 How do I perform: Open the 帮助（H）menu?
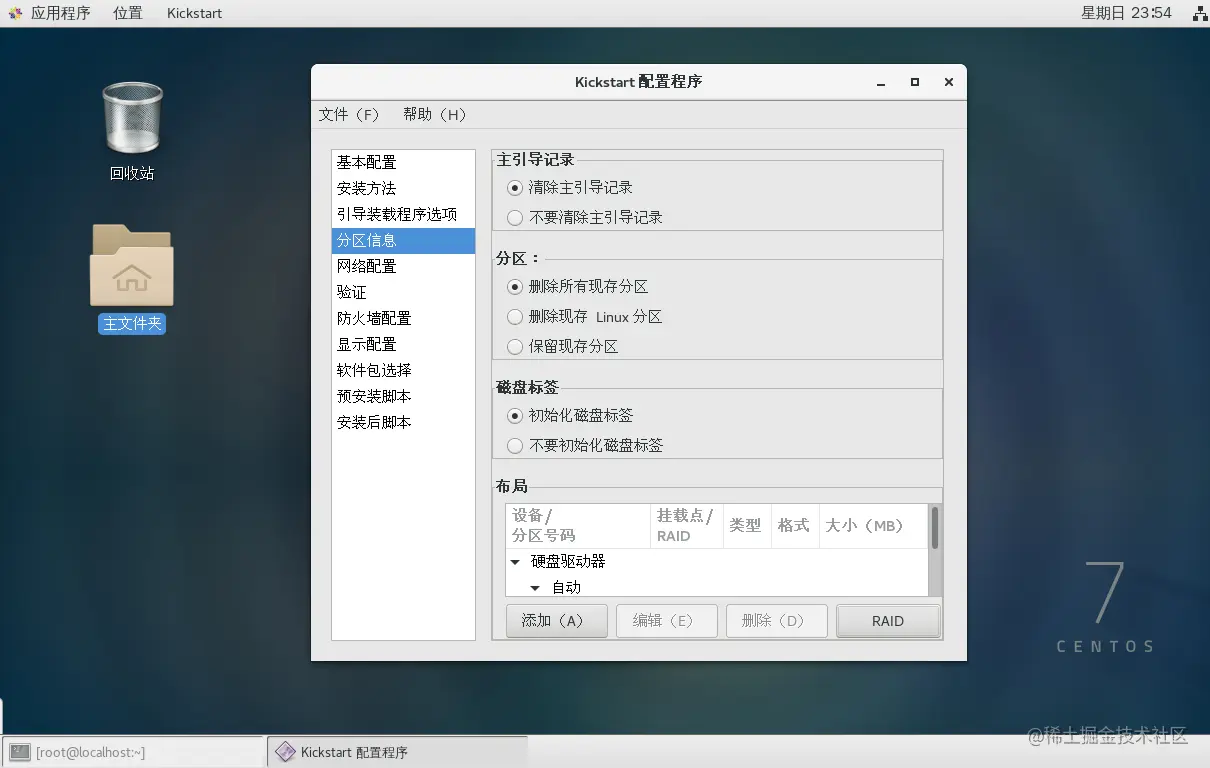coord(435,114)
